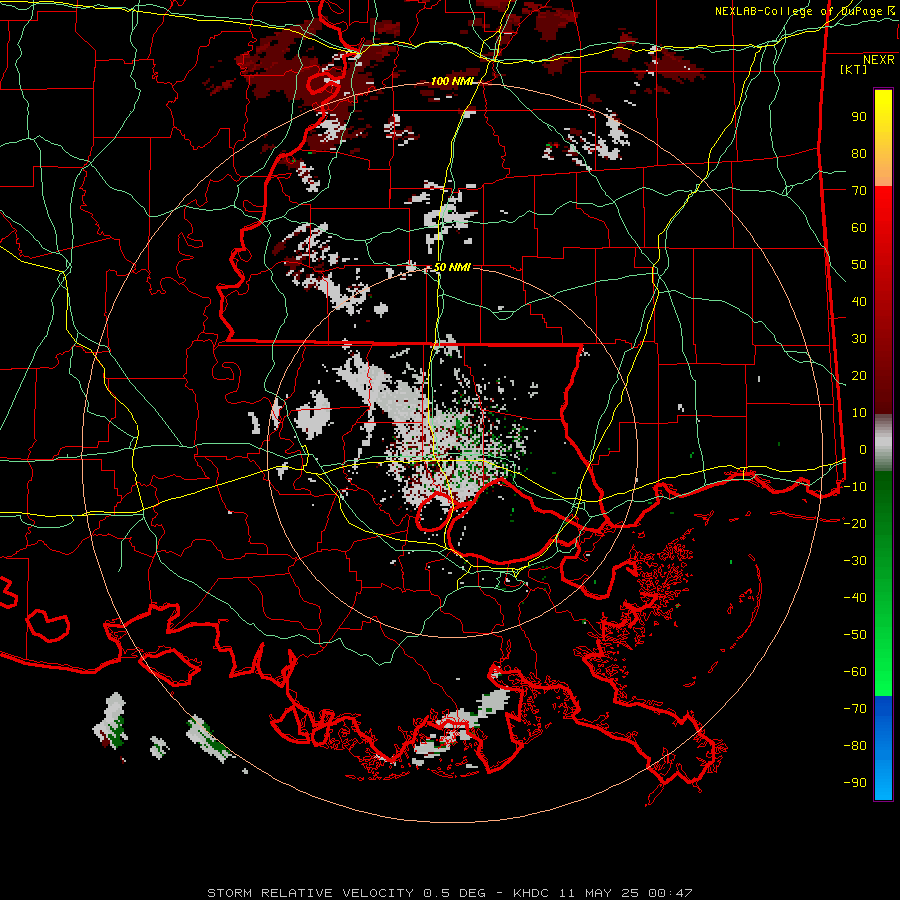Click the -40 value on the velocity scale
The width and height of the screenshot is (900, 900).
click(855, 598)
